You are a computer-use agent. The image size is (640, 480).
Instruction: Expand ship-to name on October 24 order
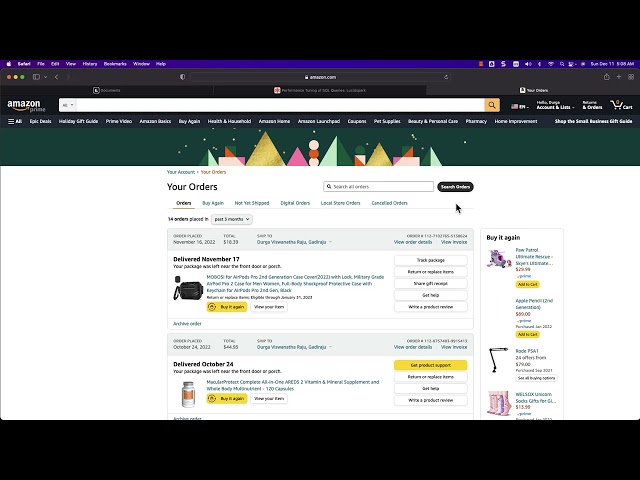point(294,347)
